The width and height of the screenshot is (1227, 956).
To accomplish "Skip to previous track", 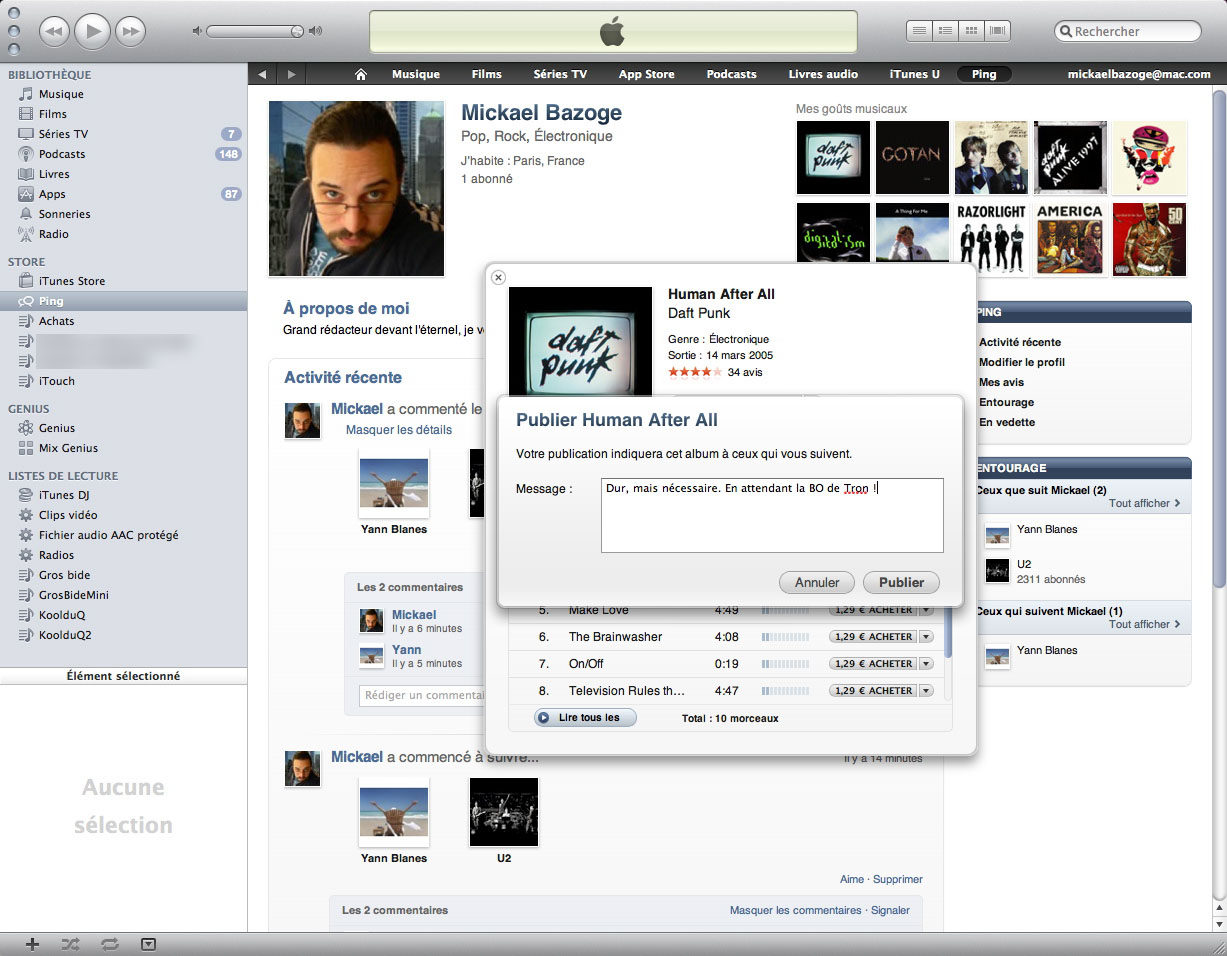I will (54, 32).
